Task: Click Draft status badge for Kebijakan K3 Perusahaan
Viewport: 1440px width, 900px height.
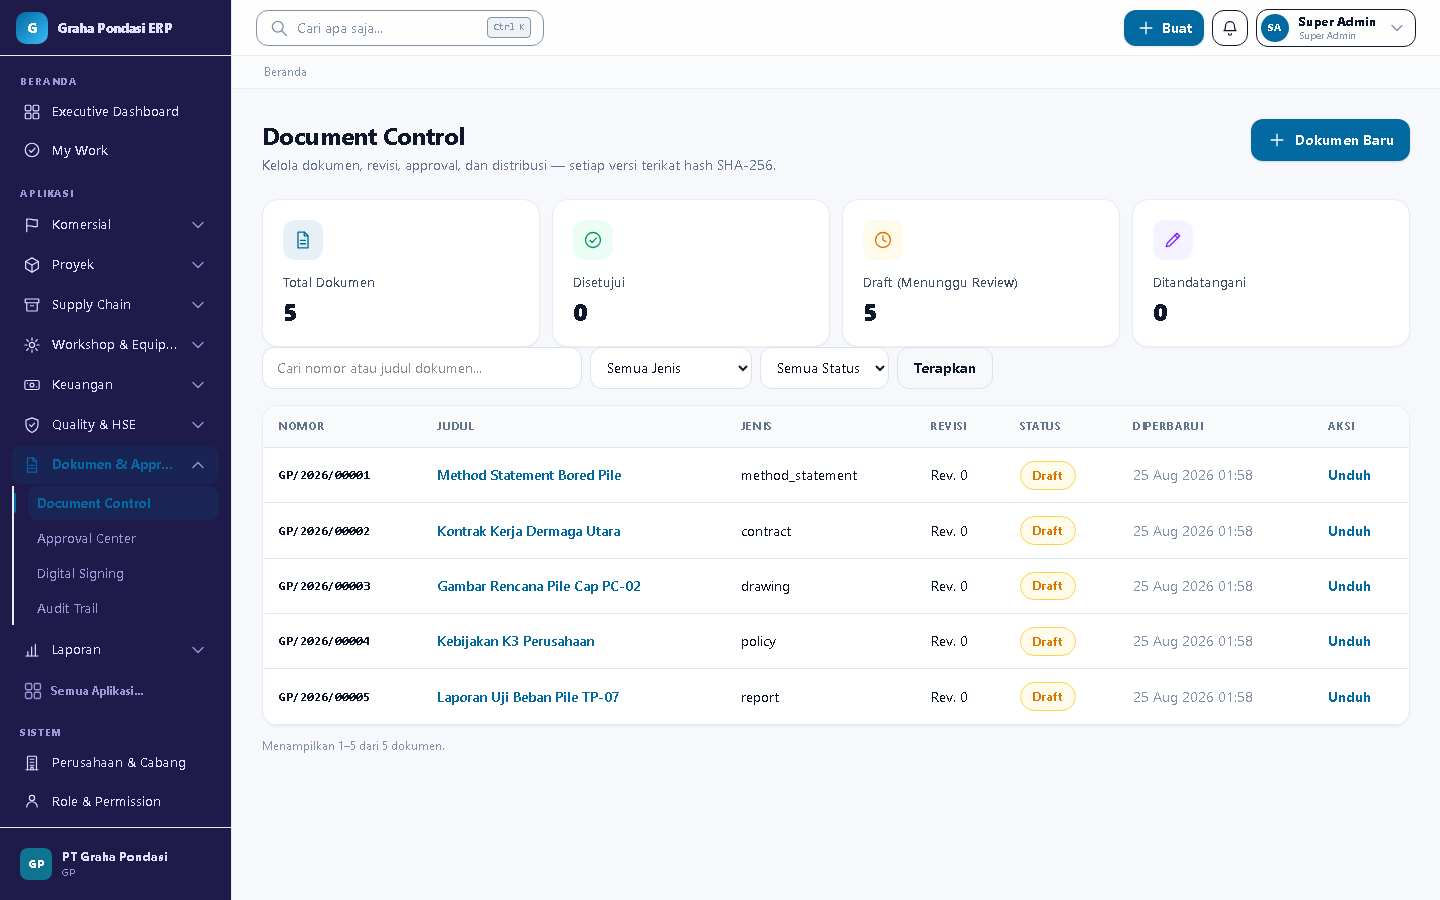Action: [1047, 641]
